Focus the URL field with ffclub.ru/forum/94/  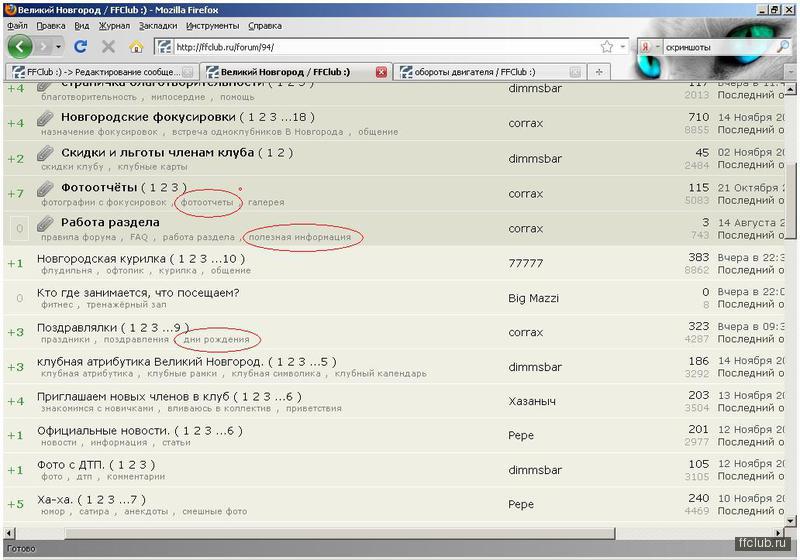(386, 47)
